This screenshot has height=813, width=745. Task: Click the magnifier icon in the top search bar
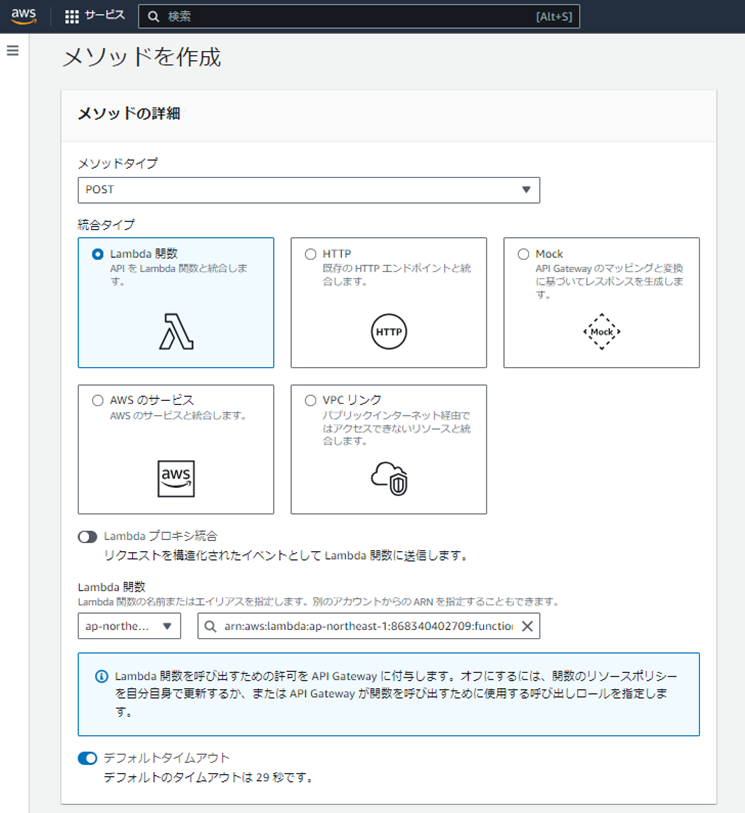pos(153,17)
